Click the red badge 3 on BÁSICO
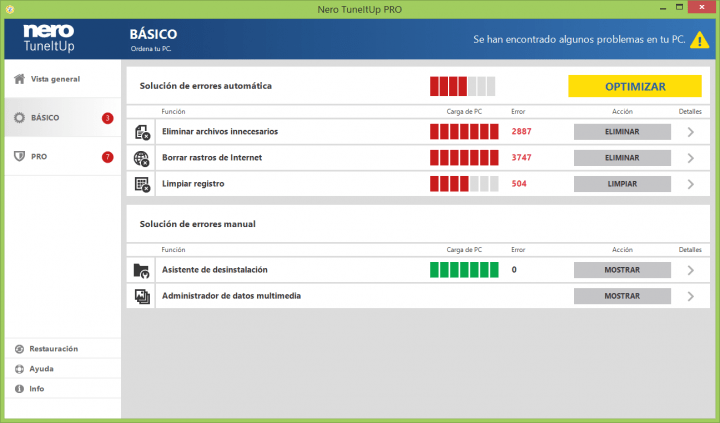The width and height of the screenshot is (720, 423). click(107, 118)
